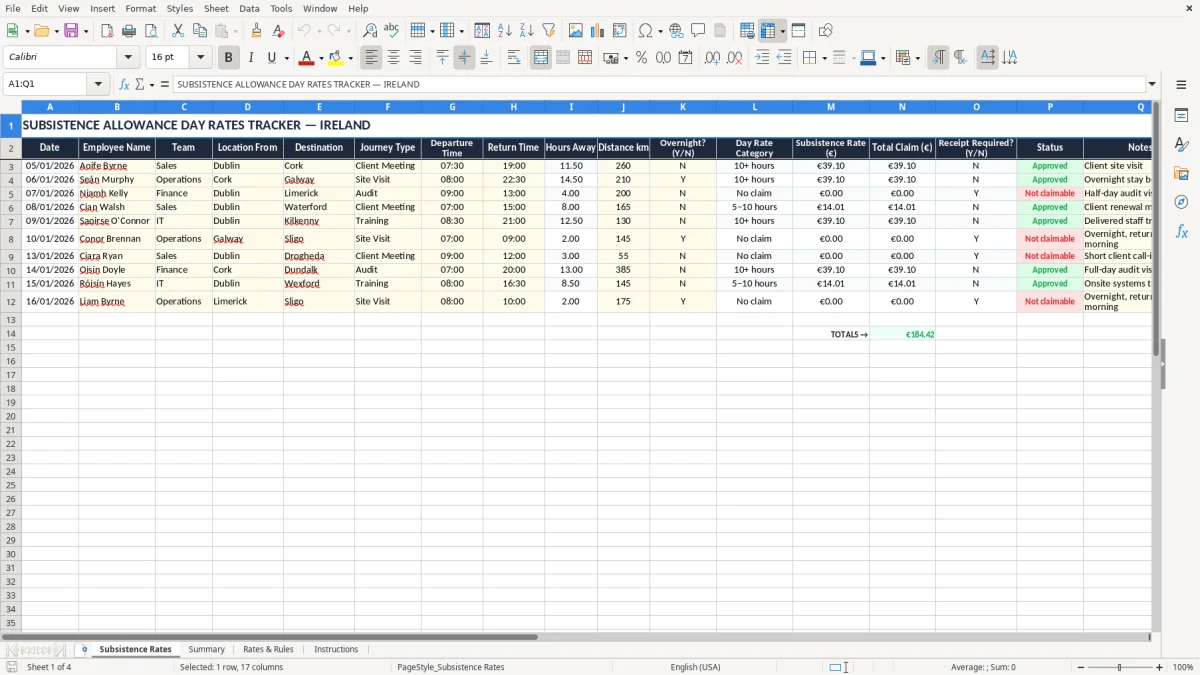Open Find & Replace icon
The height and width of the screenshot is (675, 1200).
[x=370, y=31]
